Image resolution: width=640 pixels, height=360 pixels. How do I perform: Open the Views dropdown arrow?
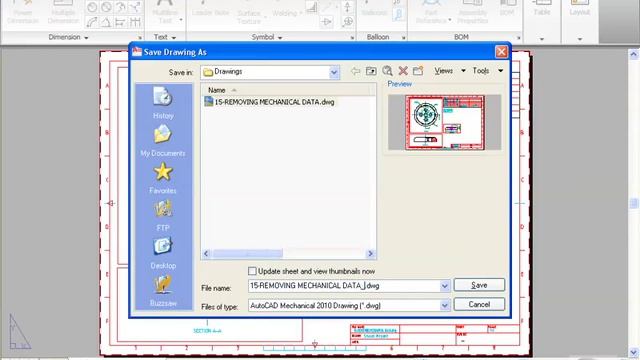click(x=463, y=71)
